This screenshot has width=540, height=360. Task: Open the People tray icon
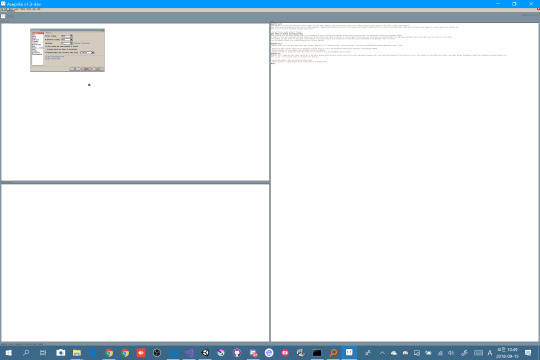tap(368, 353)
